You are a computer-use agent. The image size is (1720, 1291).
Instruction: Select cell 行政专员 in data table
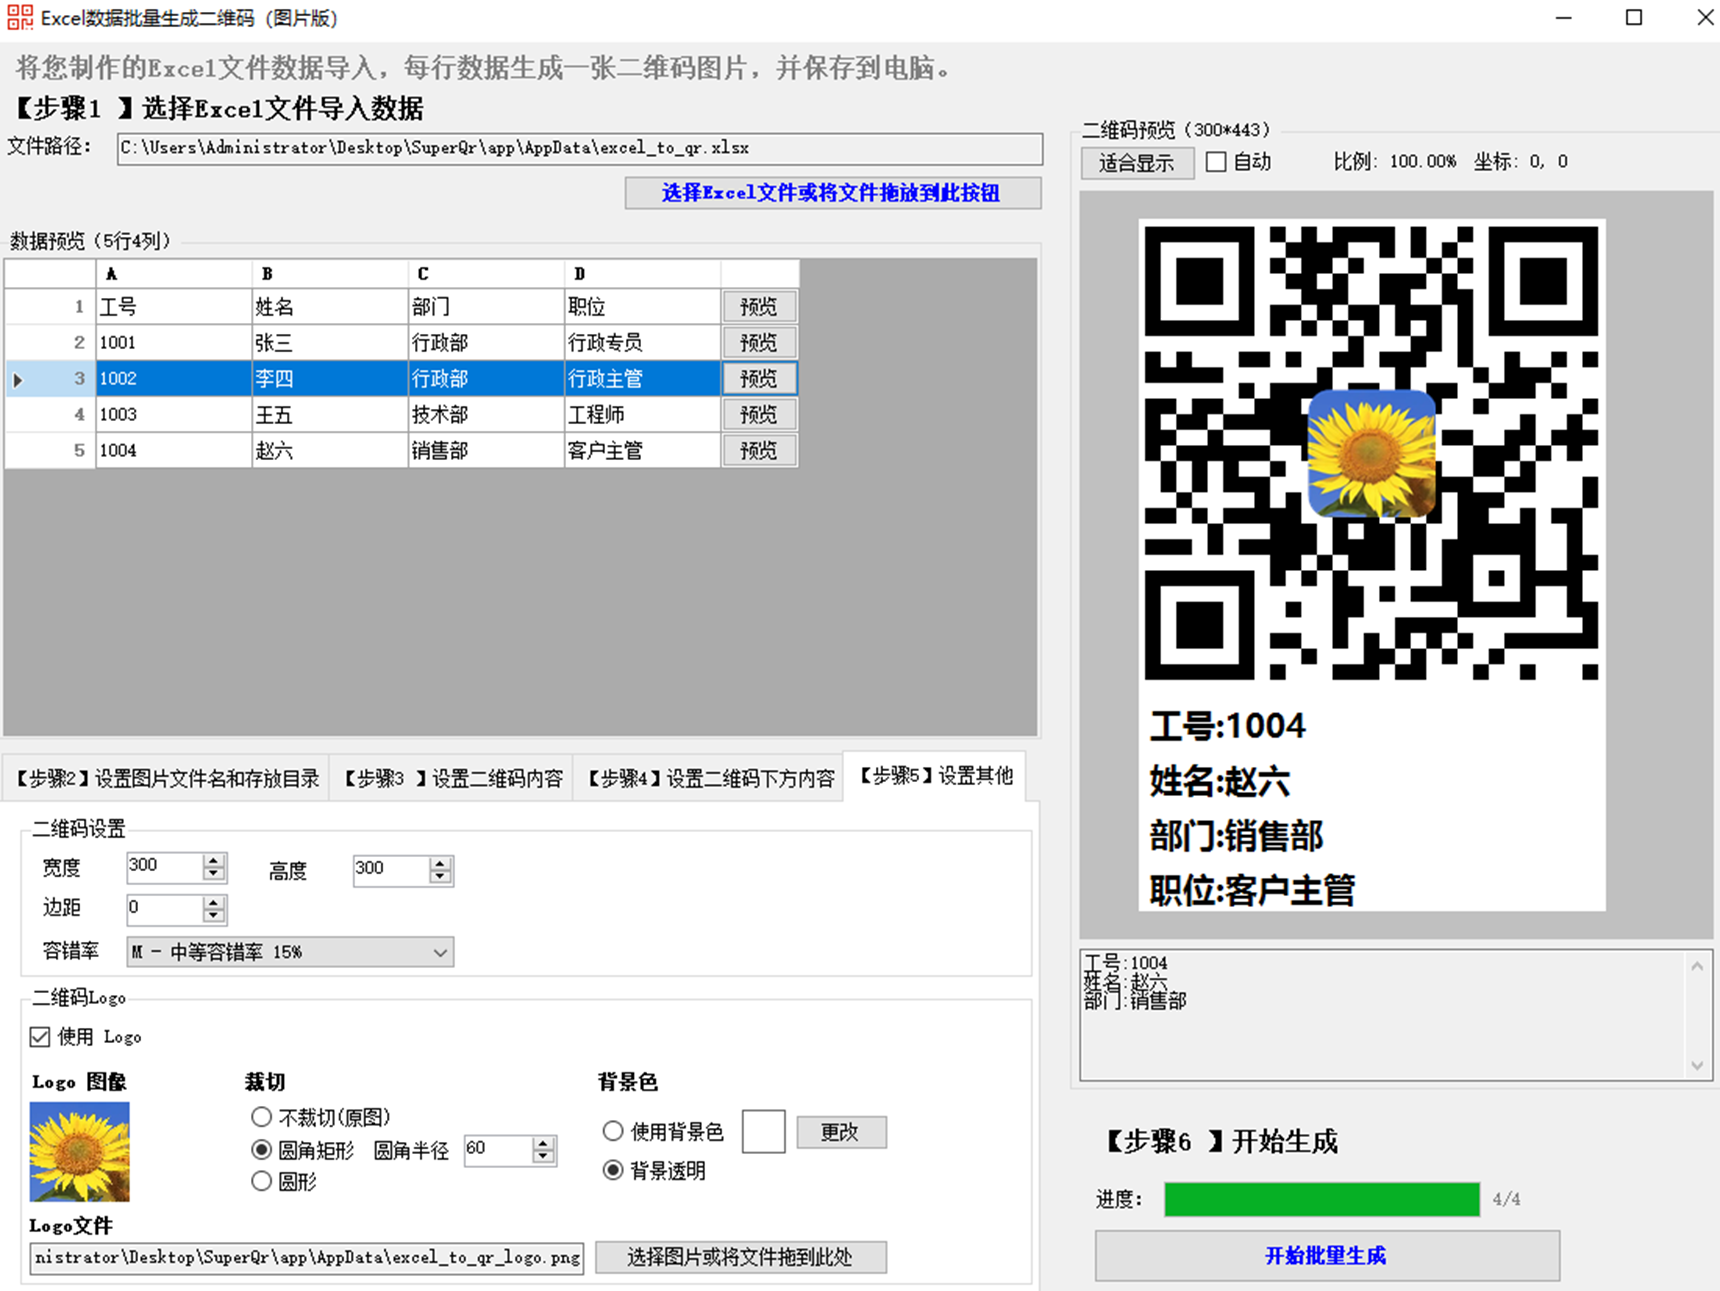642,343
